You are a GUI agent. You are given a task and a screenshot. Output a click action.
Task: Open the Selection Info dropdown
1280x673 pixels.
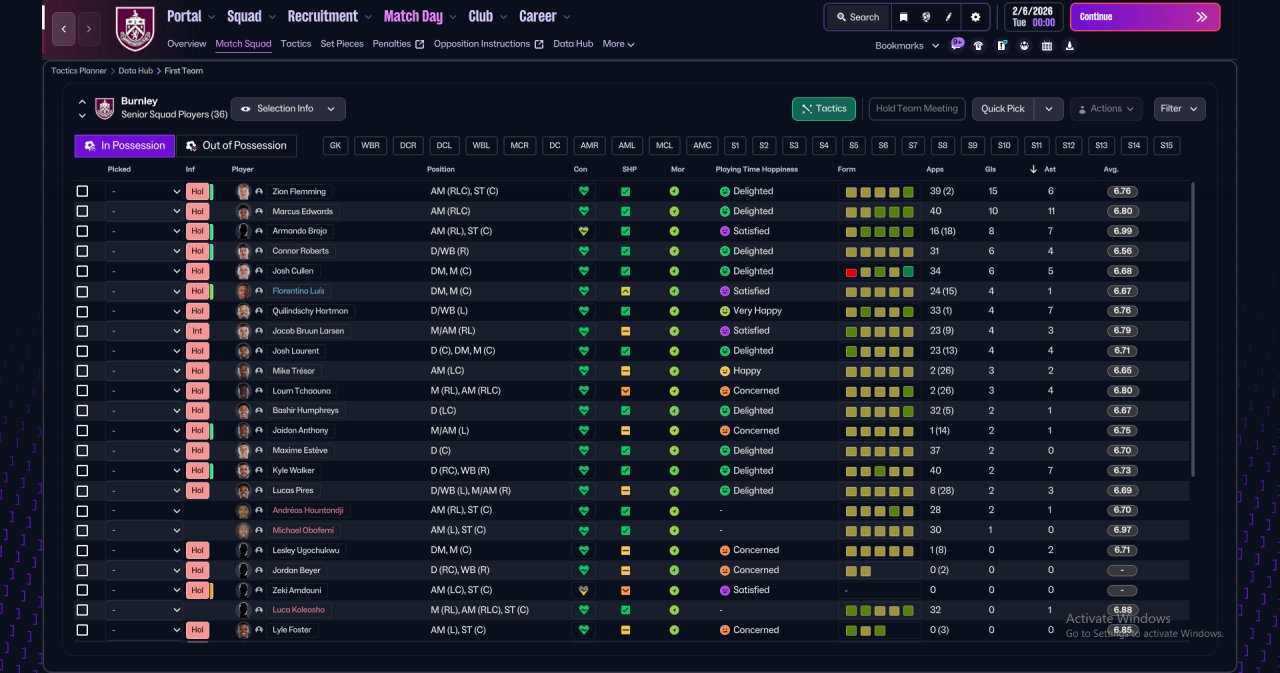click(x=288, y=108)
